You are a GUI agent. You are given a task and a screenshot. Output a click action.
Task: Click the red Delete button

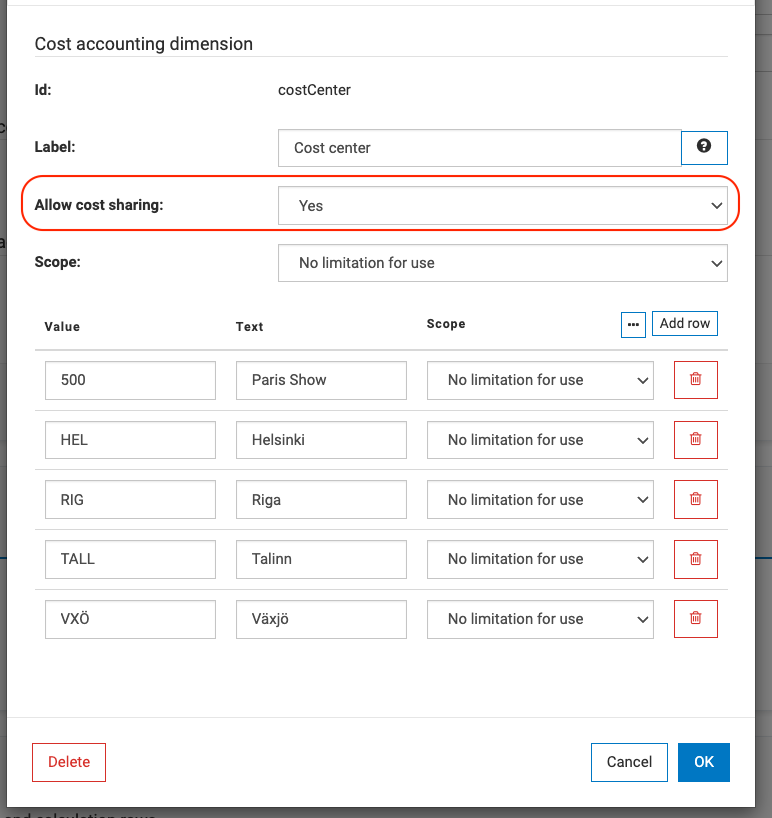69,762
